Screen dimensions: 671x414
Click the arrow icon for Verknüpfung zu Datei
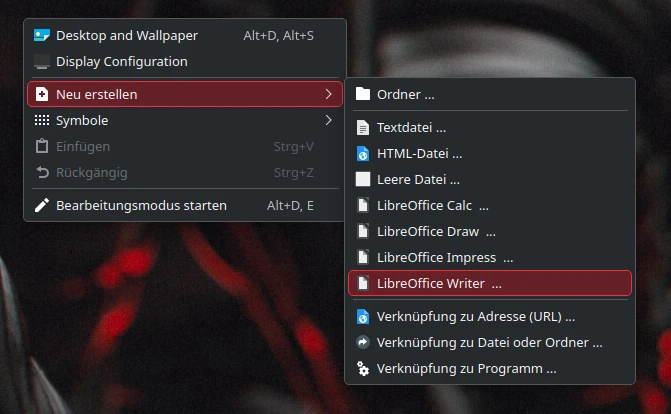(363, 343)
